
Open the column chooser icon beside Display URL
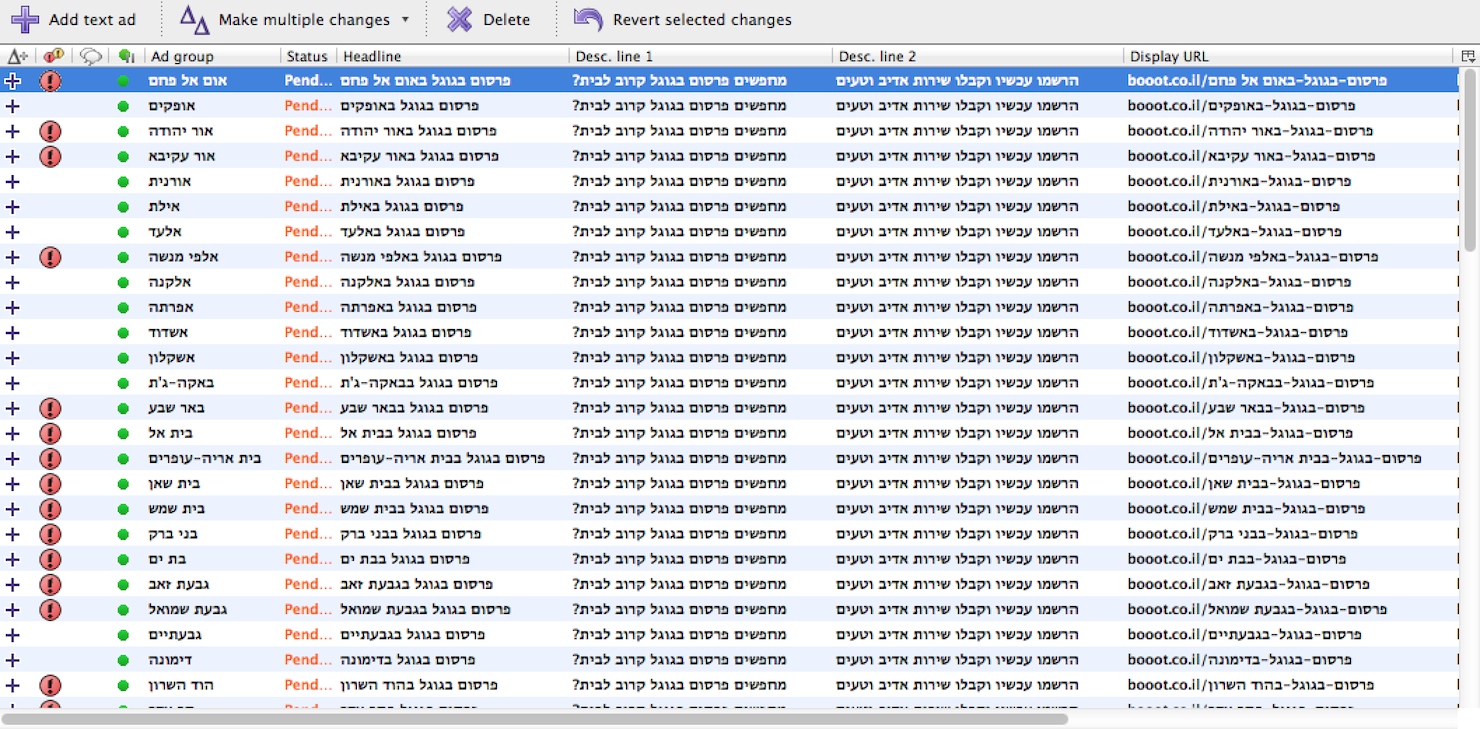(x=1468, y=56)
